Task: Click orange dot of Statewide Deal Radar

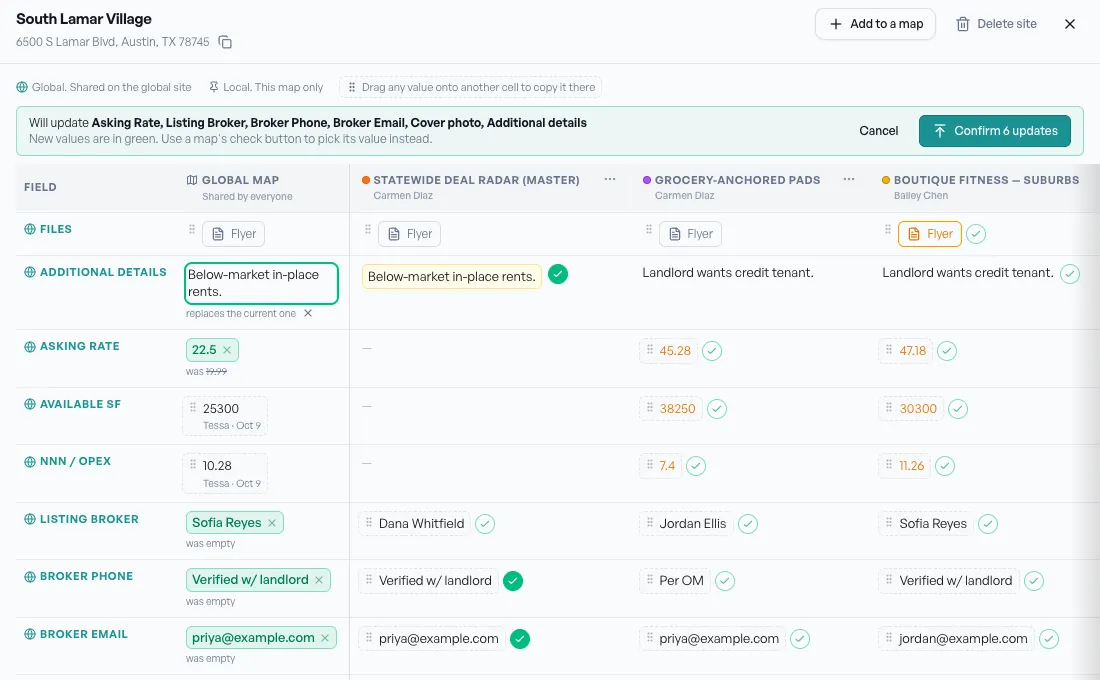Action: point(365,180)
